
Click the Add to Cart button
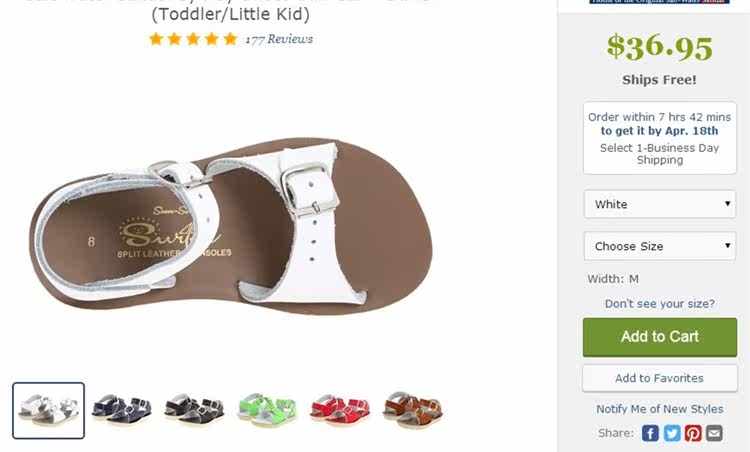660,337
